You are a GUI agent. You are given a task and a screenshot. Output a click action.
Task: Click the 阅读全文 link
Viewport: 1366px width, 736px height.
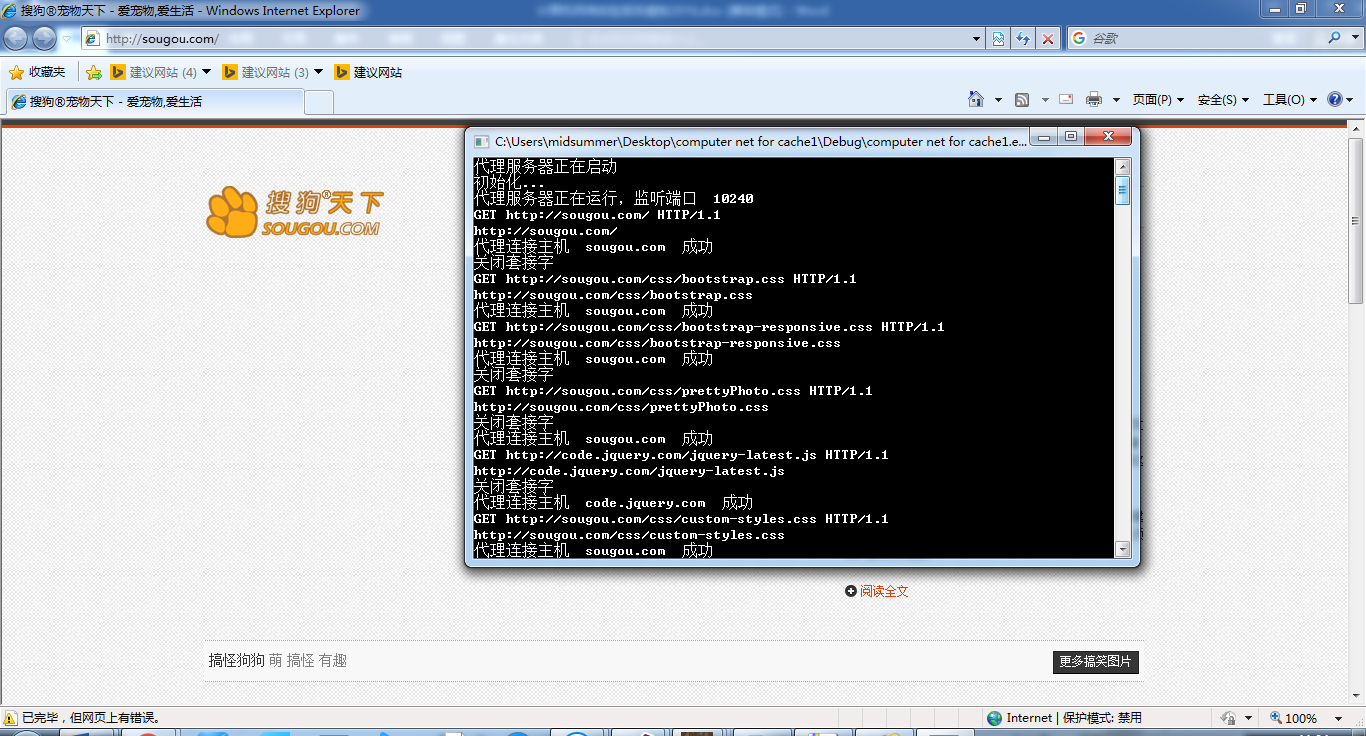(884, 591)
